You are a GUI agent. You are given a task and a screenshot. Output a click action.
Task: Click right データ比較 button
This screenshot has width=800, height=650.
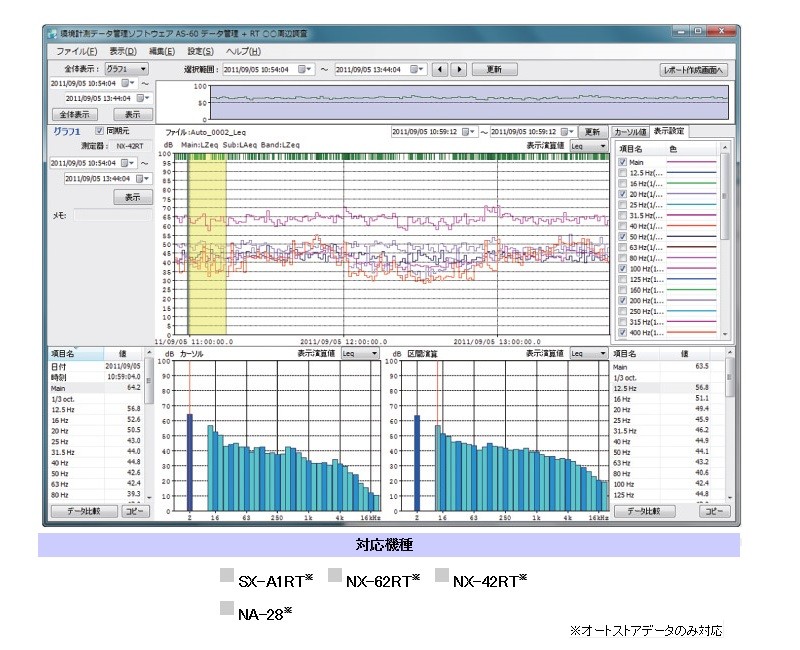tap(644, 511)
